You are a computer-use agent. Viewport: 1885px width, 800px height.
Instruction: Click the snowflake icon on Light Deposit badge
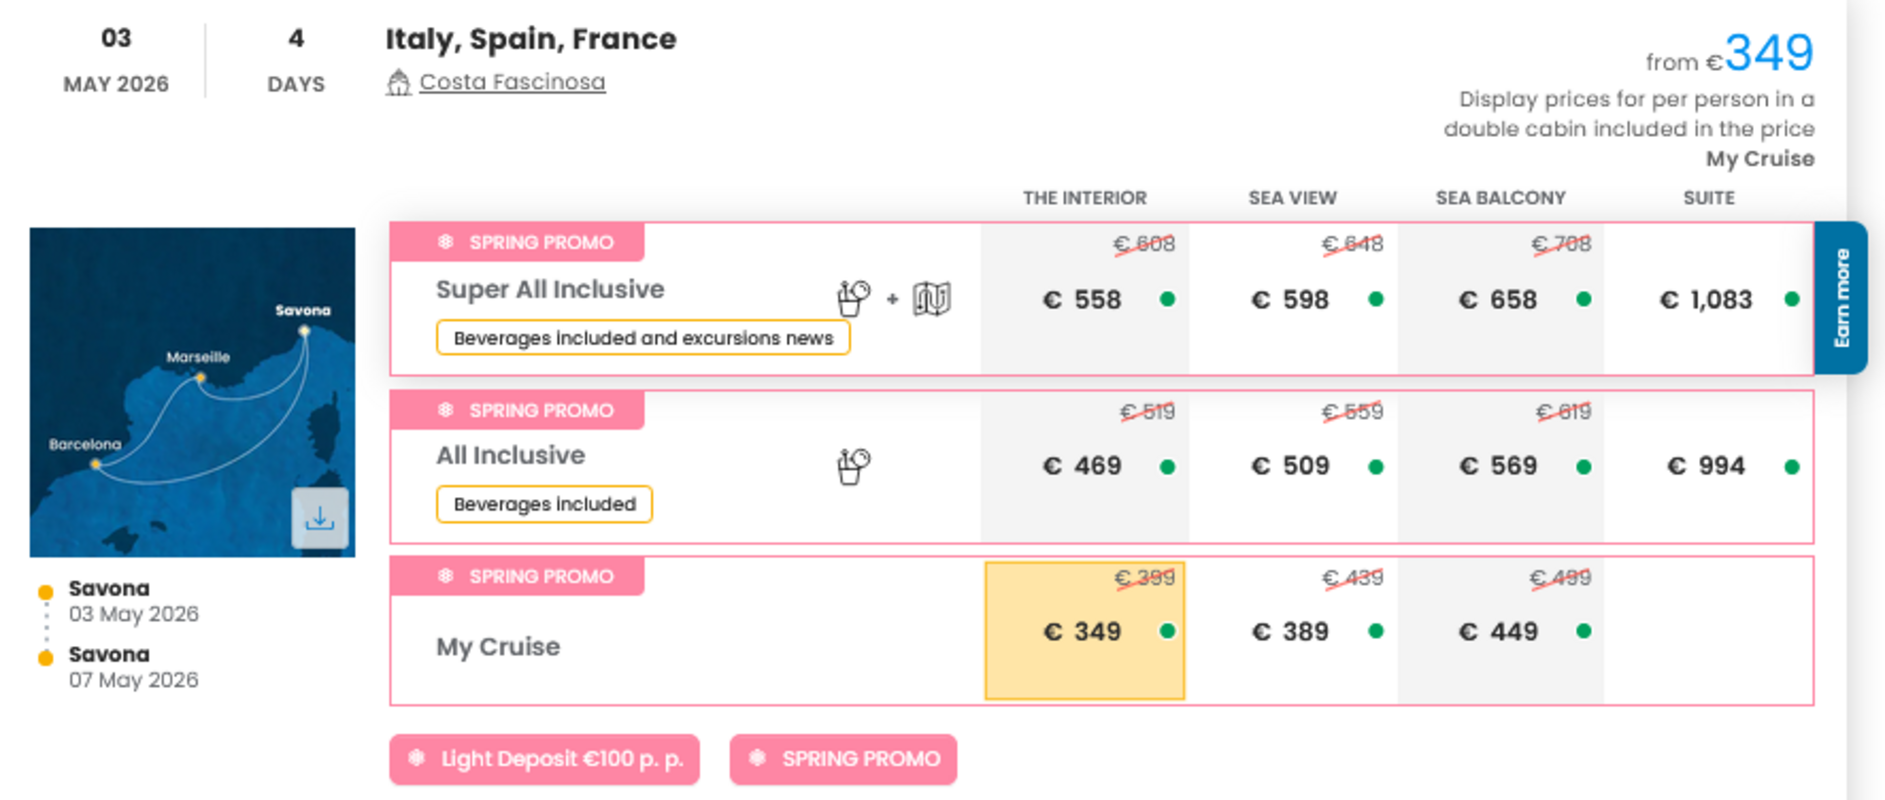click(417, 758)
